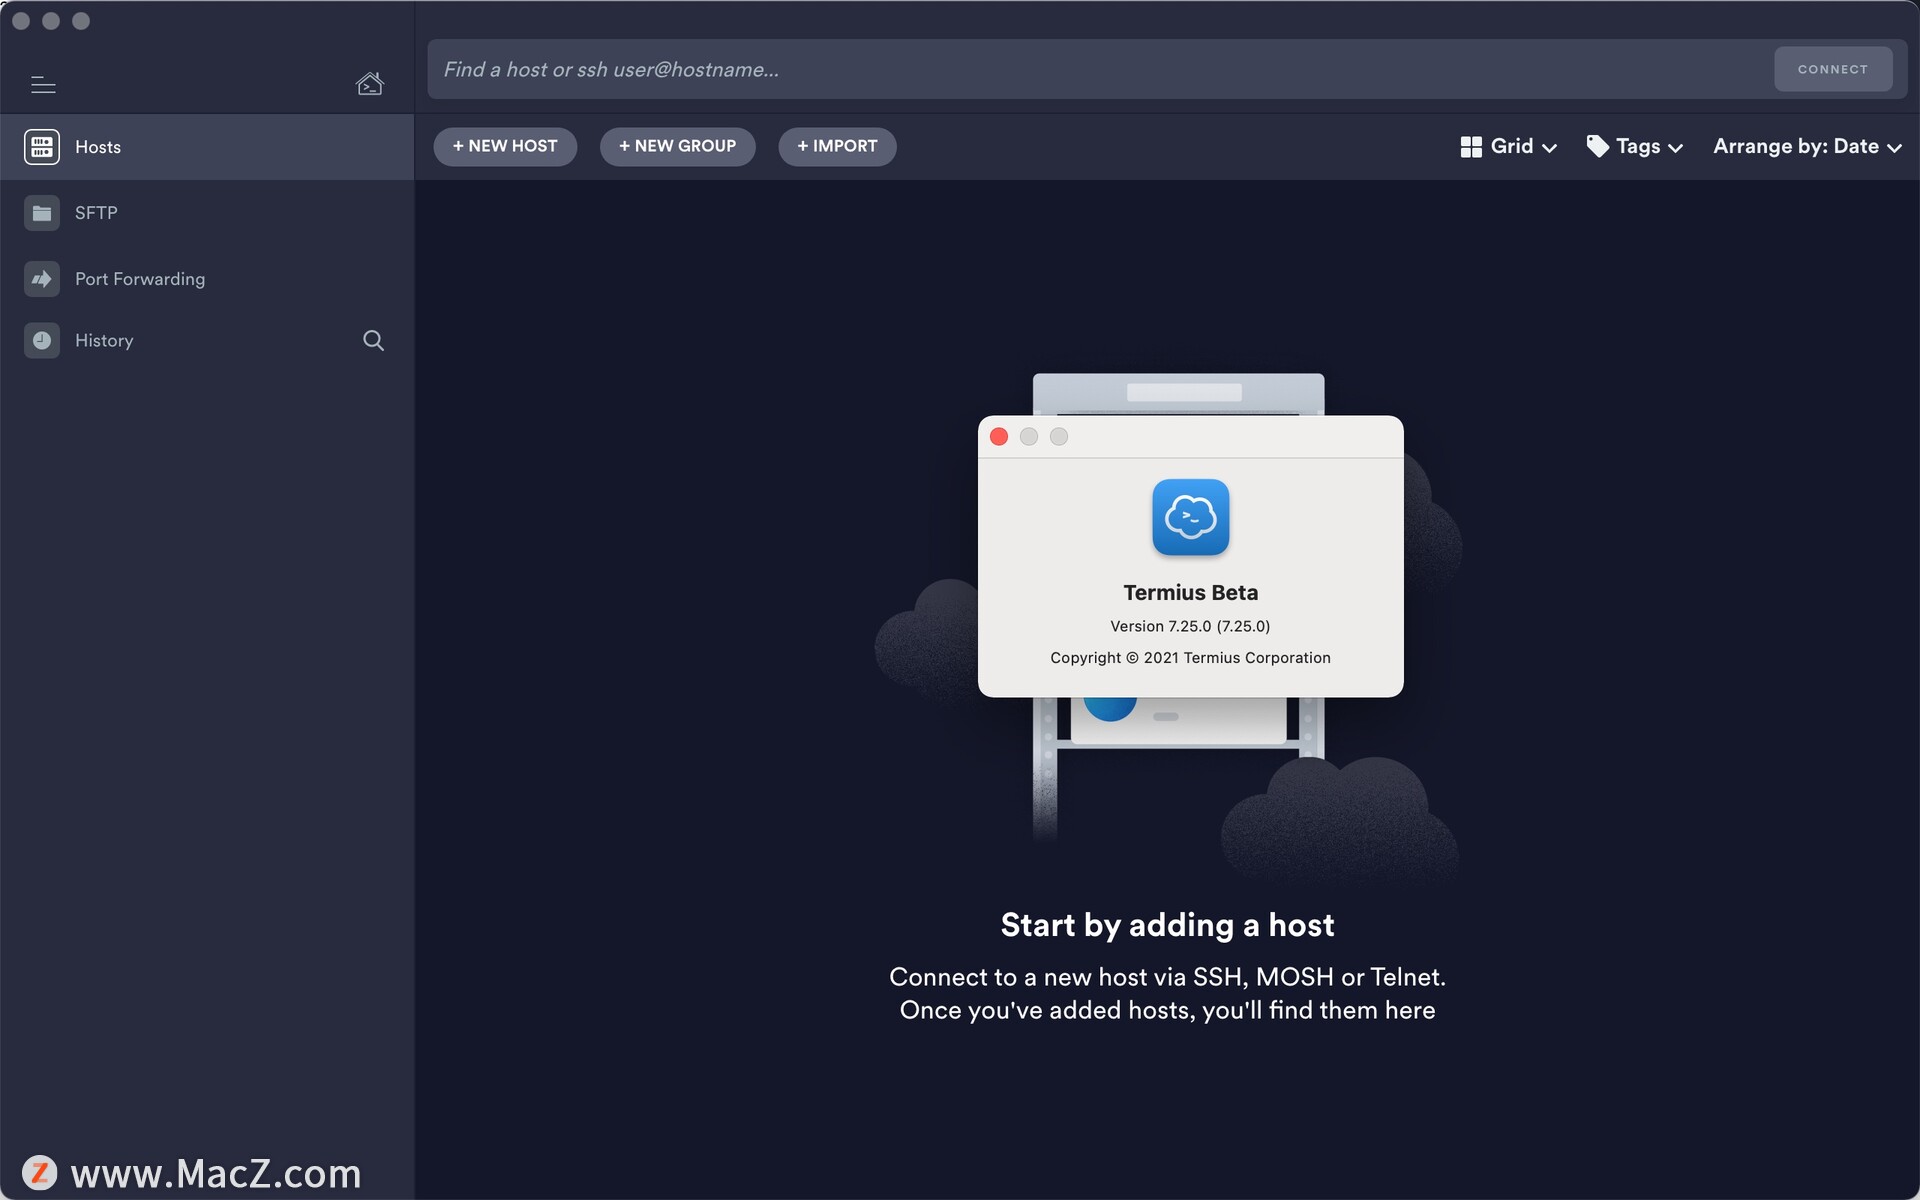This screenshot has width=1920, height=1200.
Task: Click the History clock icon
Action: [x=42, y=341]
